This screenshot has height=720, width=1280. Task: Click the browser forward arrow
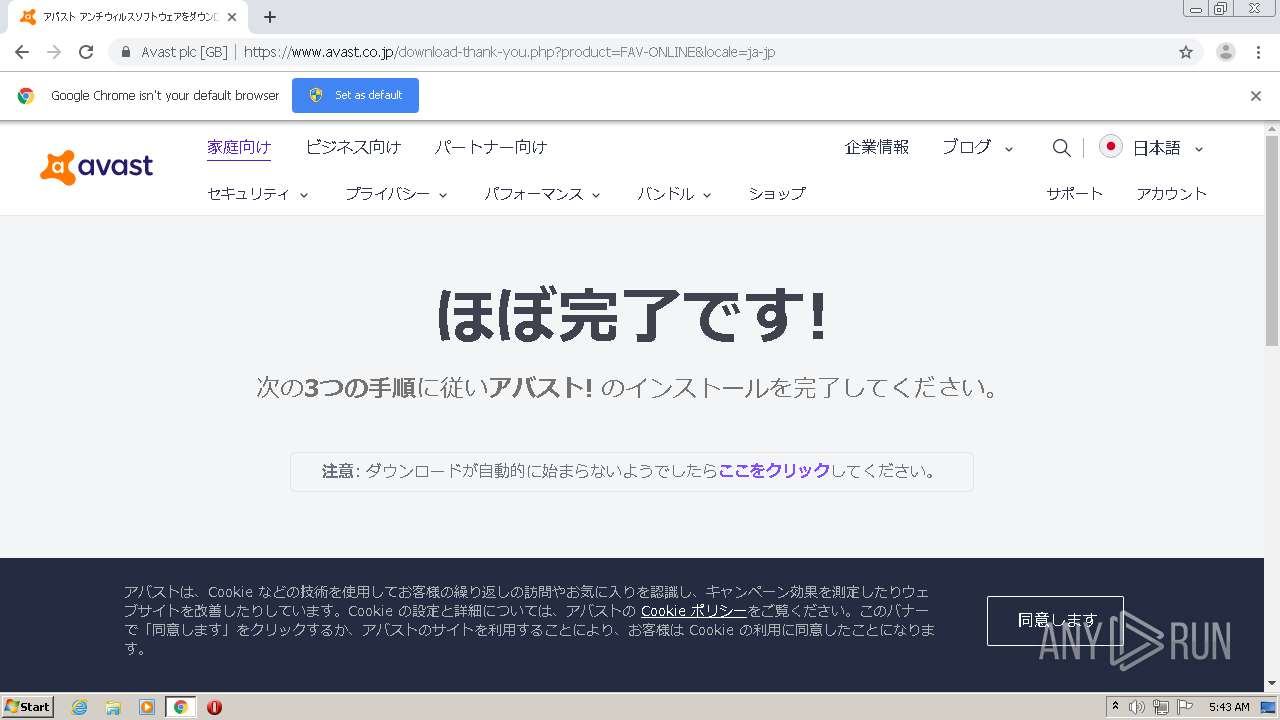click(x=54, y=52)
